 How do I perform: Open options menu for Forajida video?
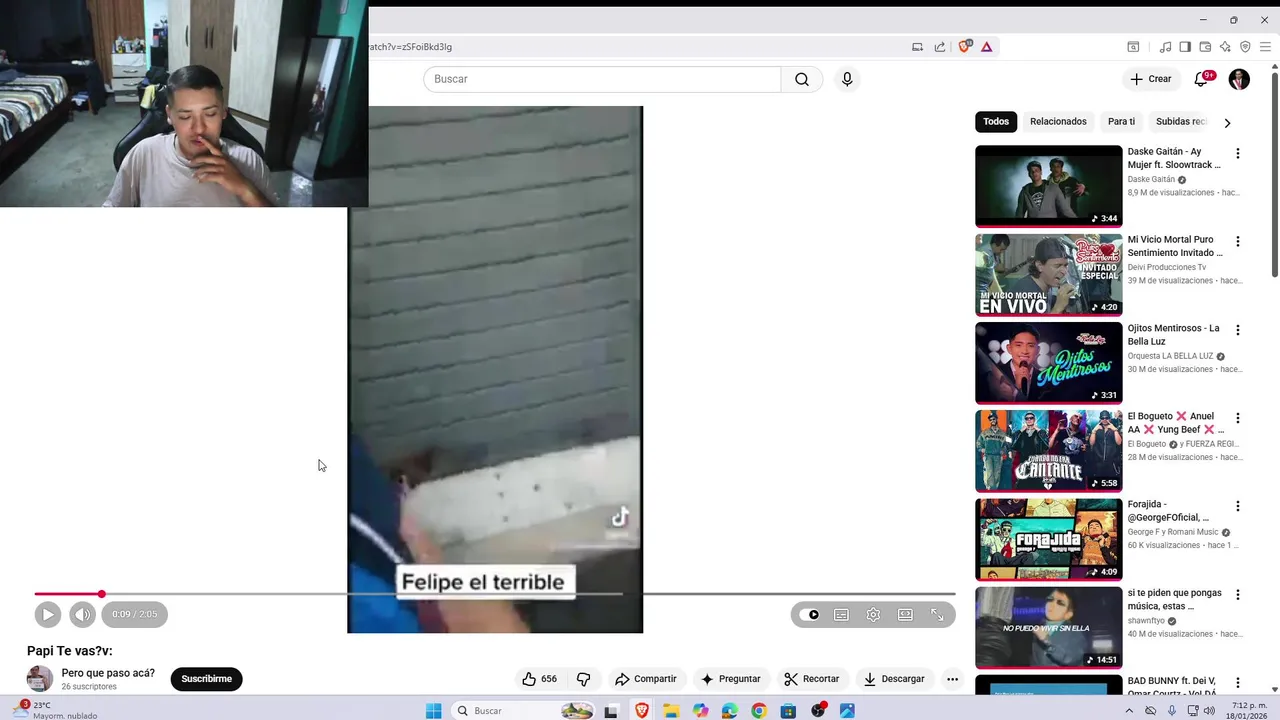(x=1238, y=506)
